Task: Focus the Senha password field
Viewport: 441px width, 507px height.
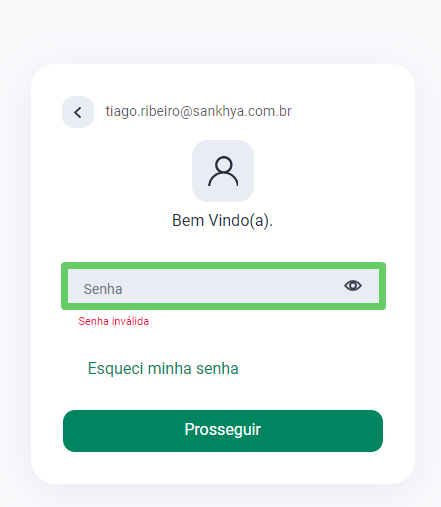Action: [223, 286]
